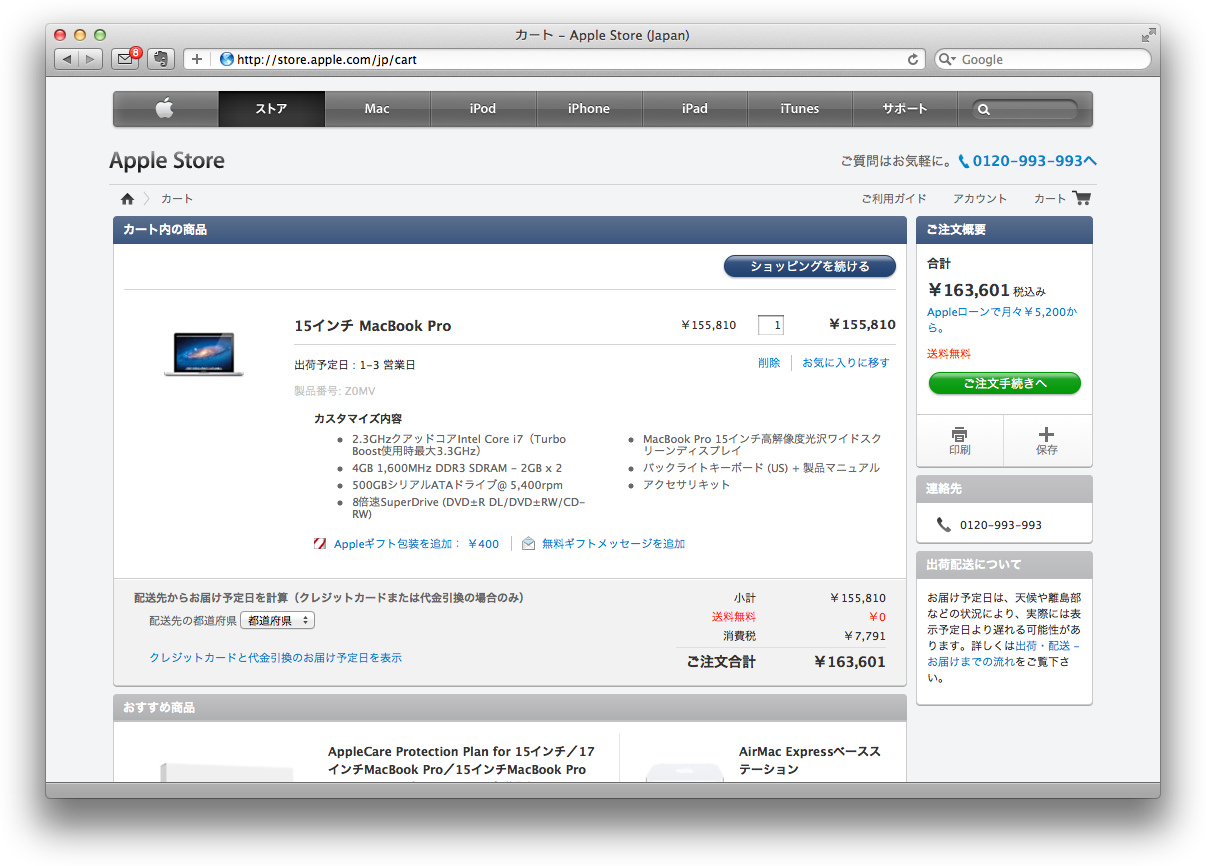Move the item with お気に入りに移す
Image resolution: width=1206 pixels, height=866 pixels.
click(x=846, y=363)
